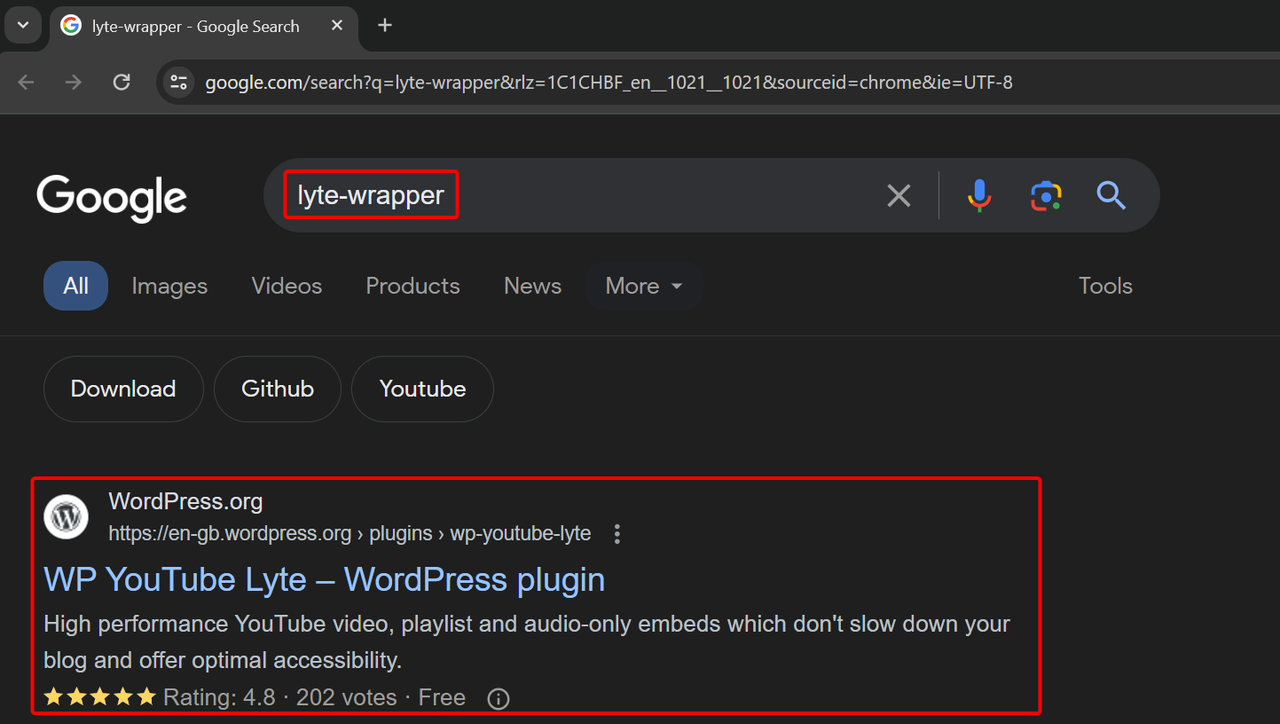1280x724 pixels.
Task: Switch to Videos results
Action: 287,286
